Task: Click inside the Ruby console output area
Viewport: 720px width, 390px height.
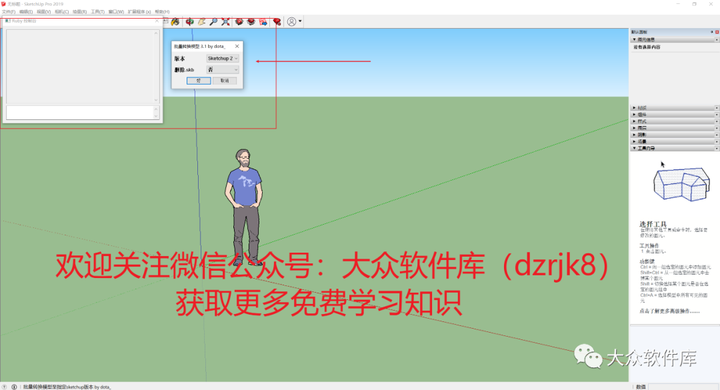Action: [x=80, y=67]
